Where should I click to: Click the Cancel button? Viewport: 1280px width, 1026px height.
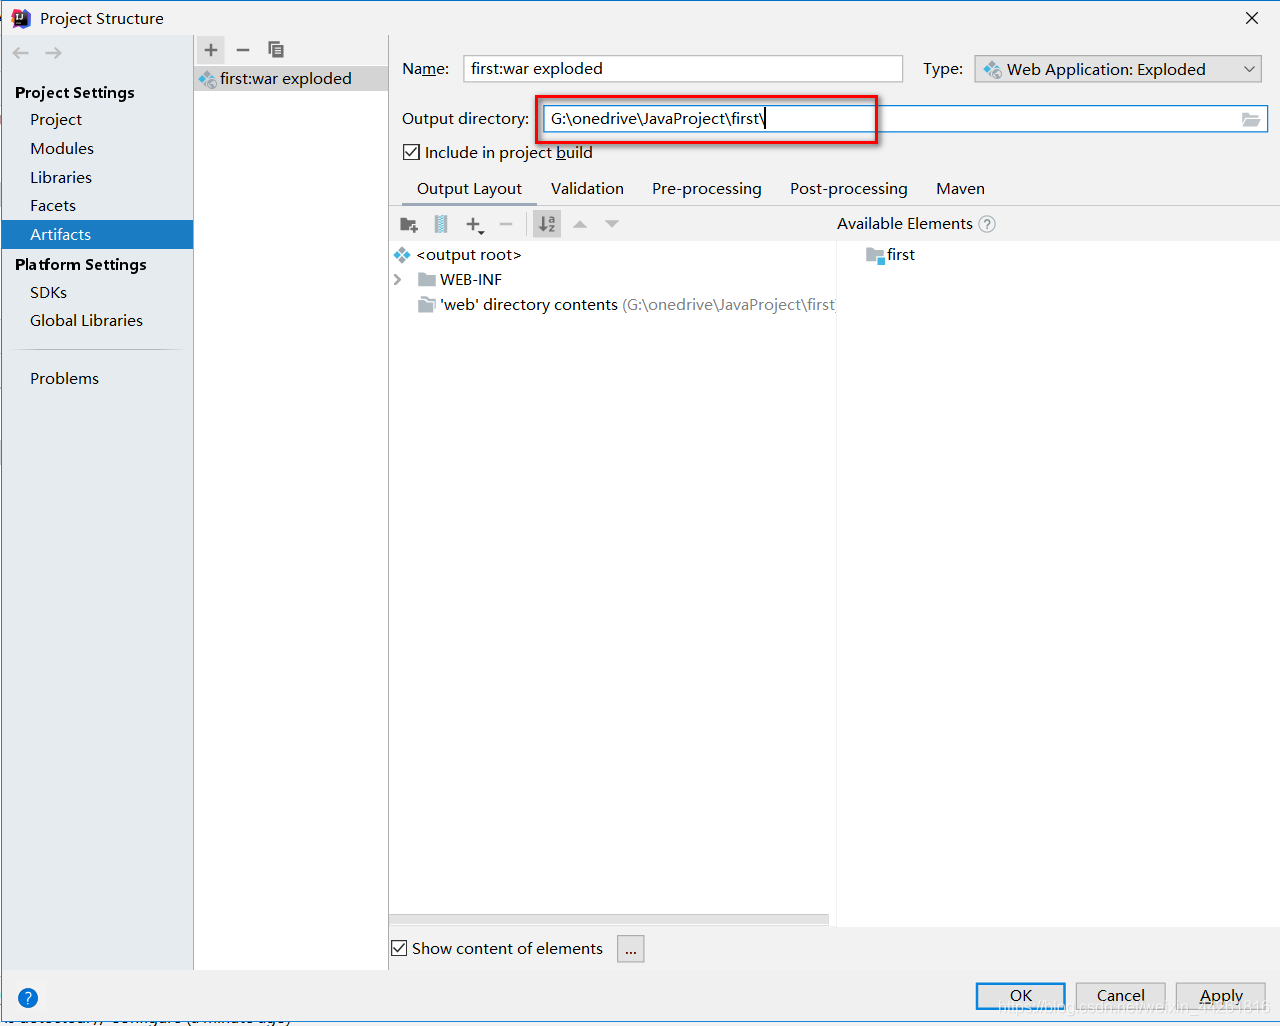pos(1120,995)
